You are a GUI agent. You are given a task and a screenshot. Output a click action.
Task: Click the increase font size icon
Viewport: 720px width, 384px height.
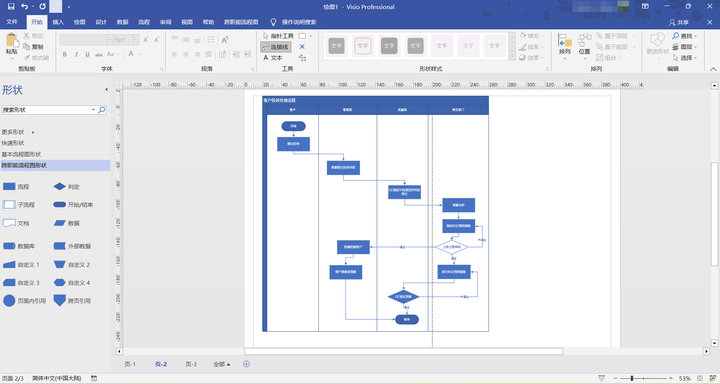146,40
